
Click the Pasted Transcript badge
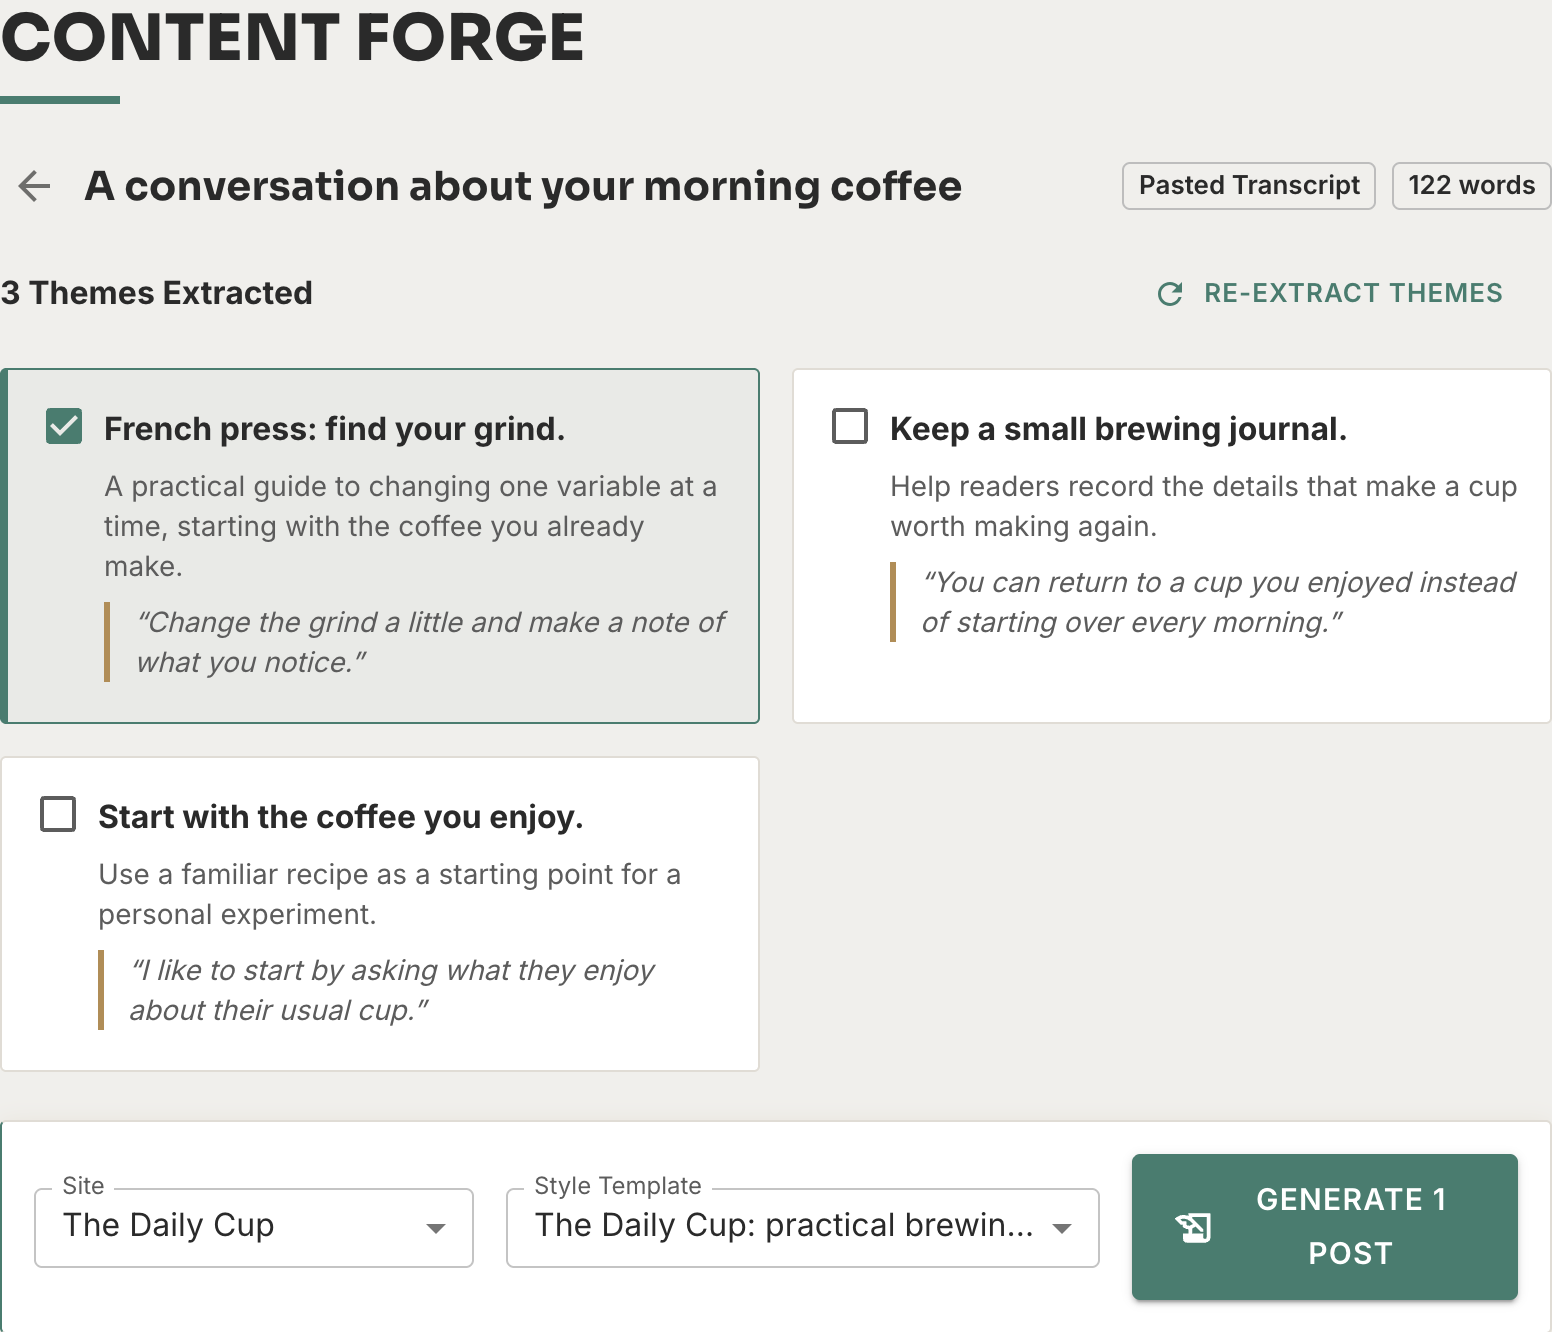coord(1249,186)
